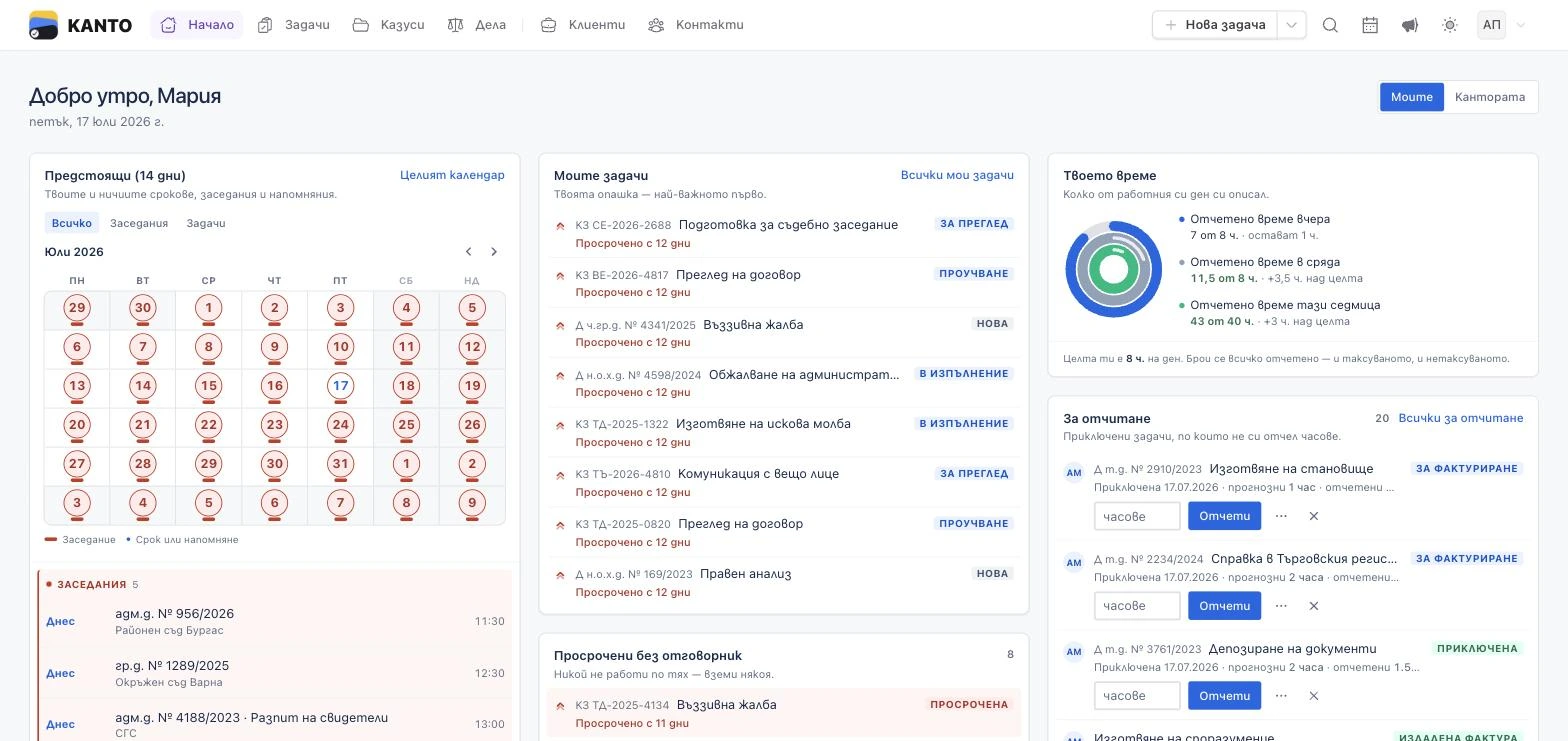1568x741 pixels.
Task: Click Отчети for Депозиране на документи
Action: point(1224,696)
